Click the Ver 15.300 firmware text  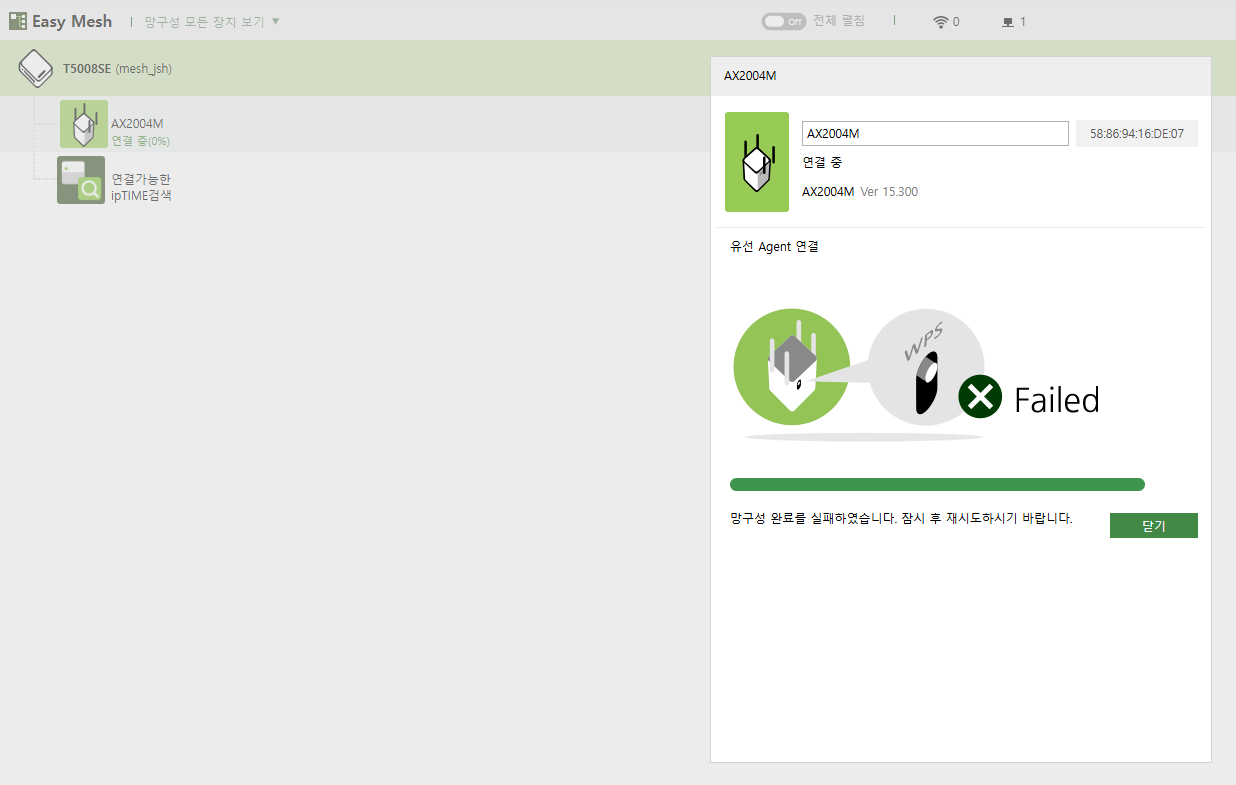(889, 192)
